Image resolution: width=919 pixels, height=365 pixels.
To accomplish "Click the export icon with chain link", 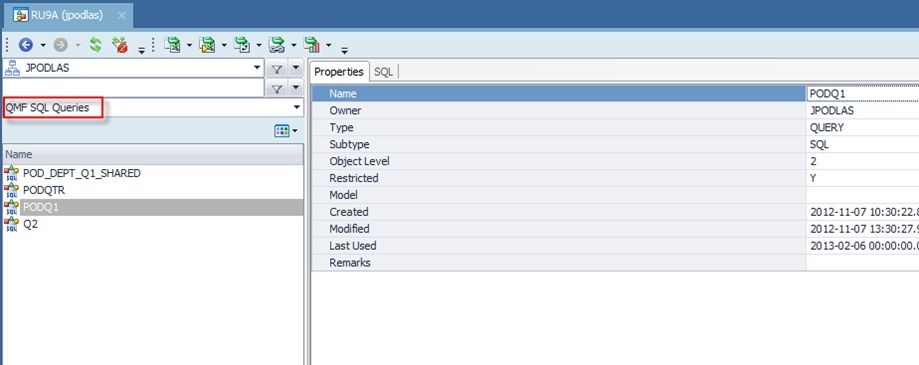I will (x=276, y=45).
